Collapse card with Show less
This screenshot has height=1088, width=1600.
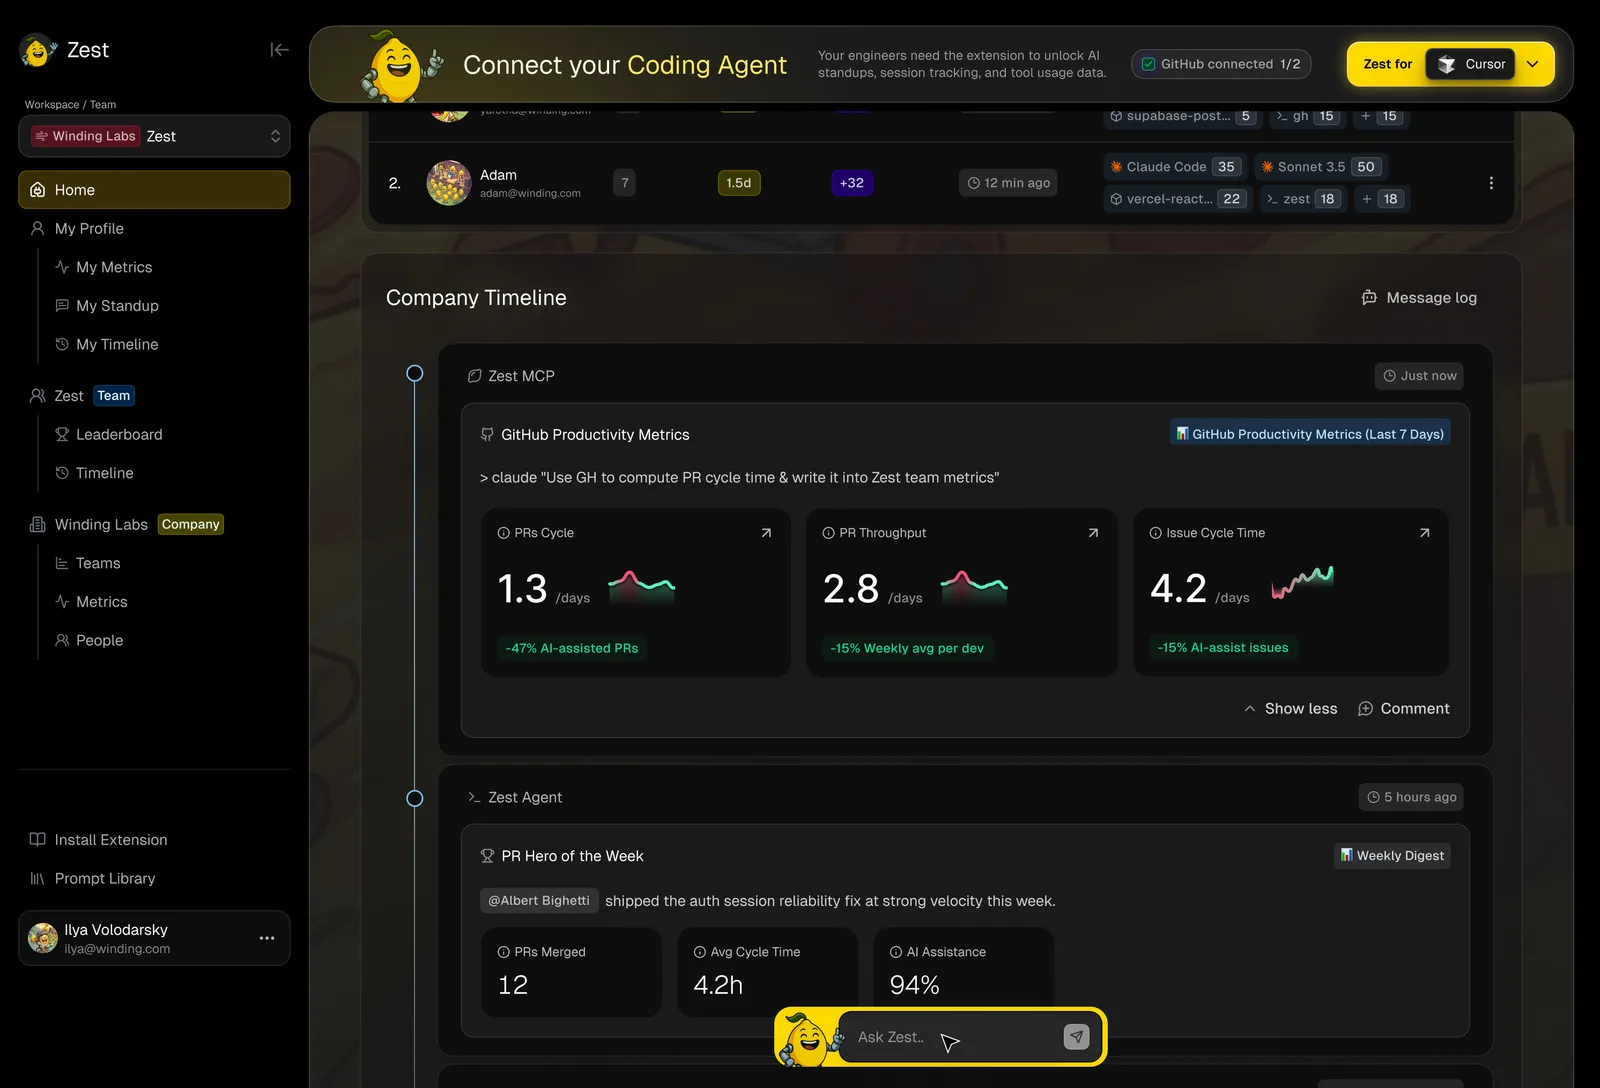pyautogui.click(x=1290, y=709)
